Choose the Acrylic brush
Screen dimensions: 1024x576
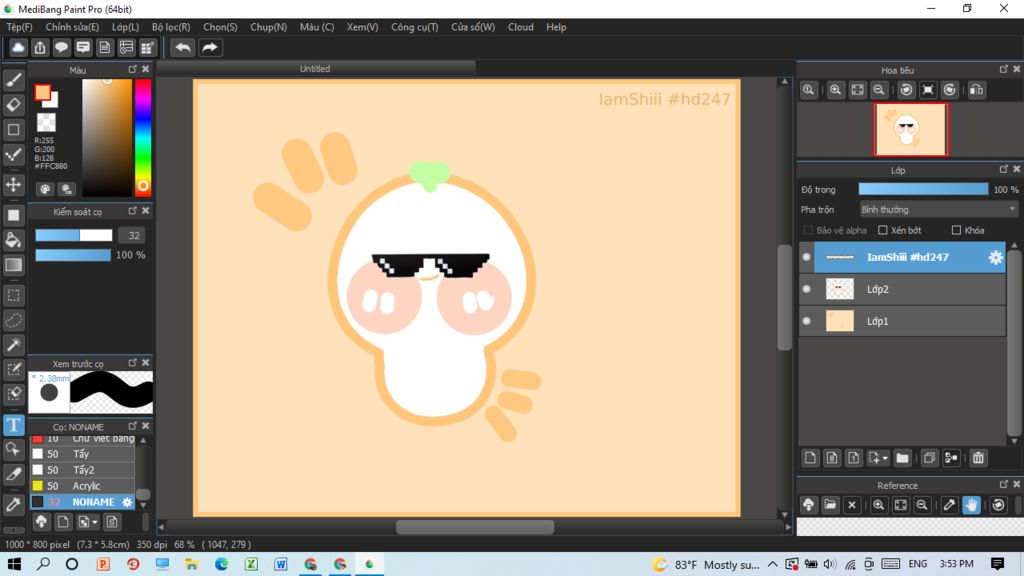[x=82, y=486]
